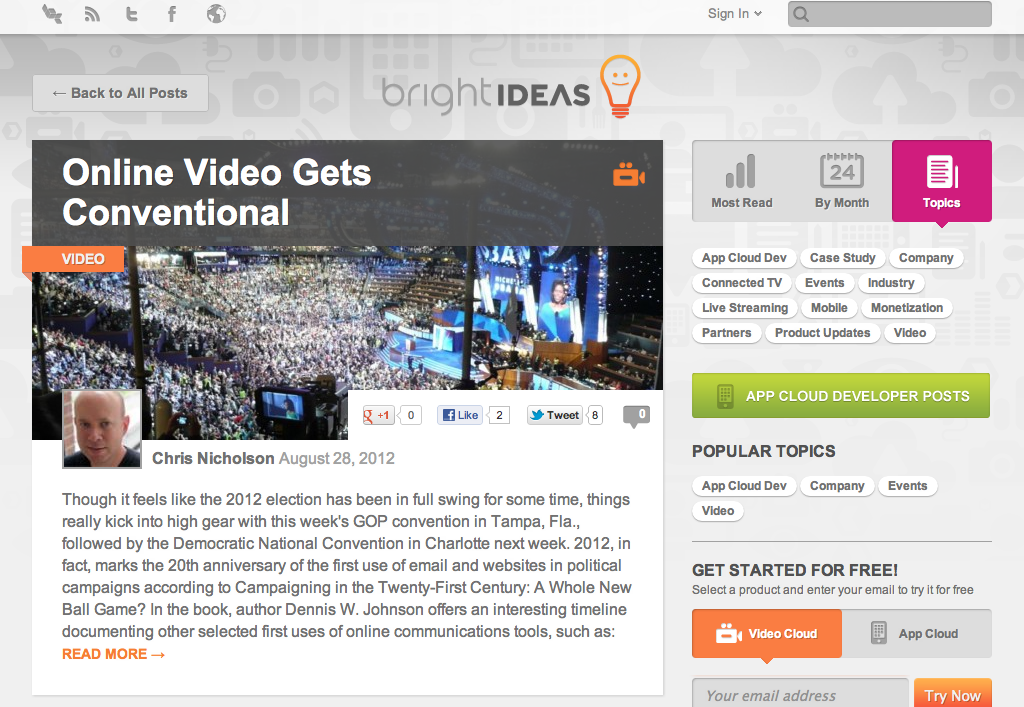Click the Live Streaming topic tag

[x=744, y=308]
